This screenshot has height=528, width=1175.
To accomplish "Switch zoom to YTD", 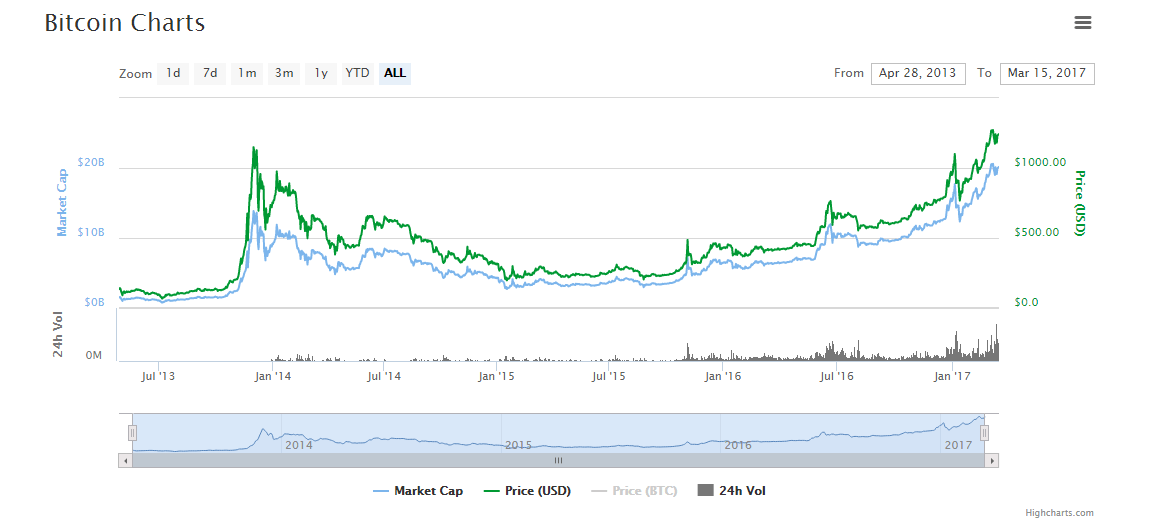I will click(357, 73).
